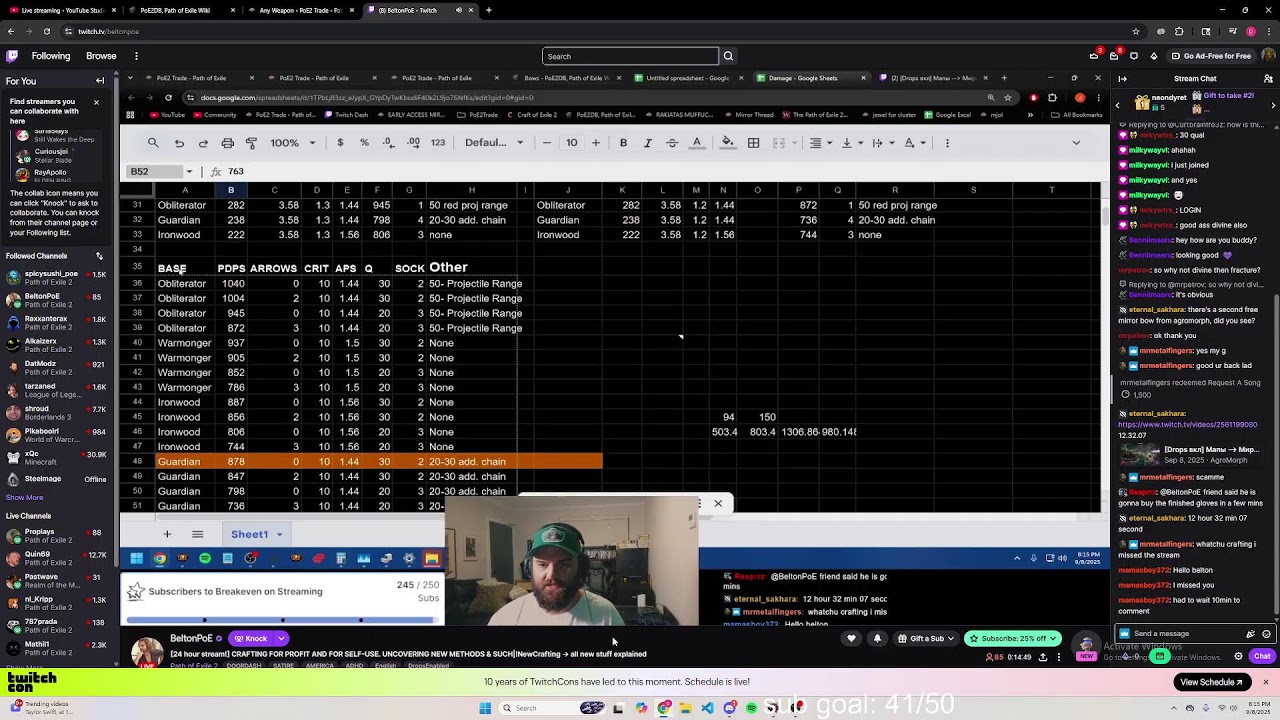Click the print icon in Sheets toolbar
This screenshot has width=1280, height=720.
(228, 143)
